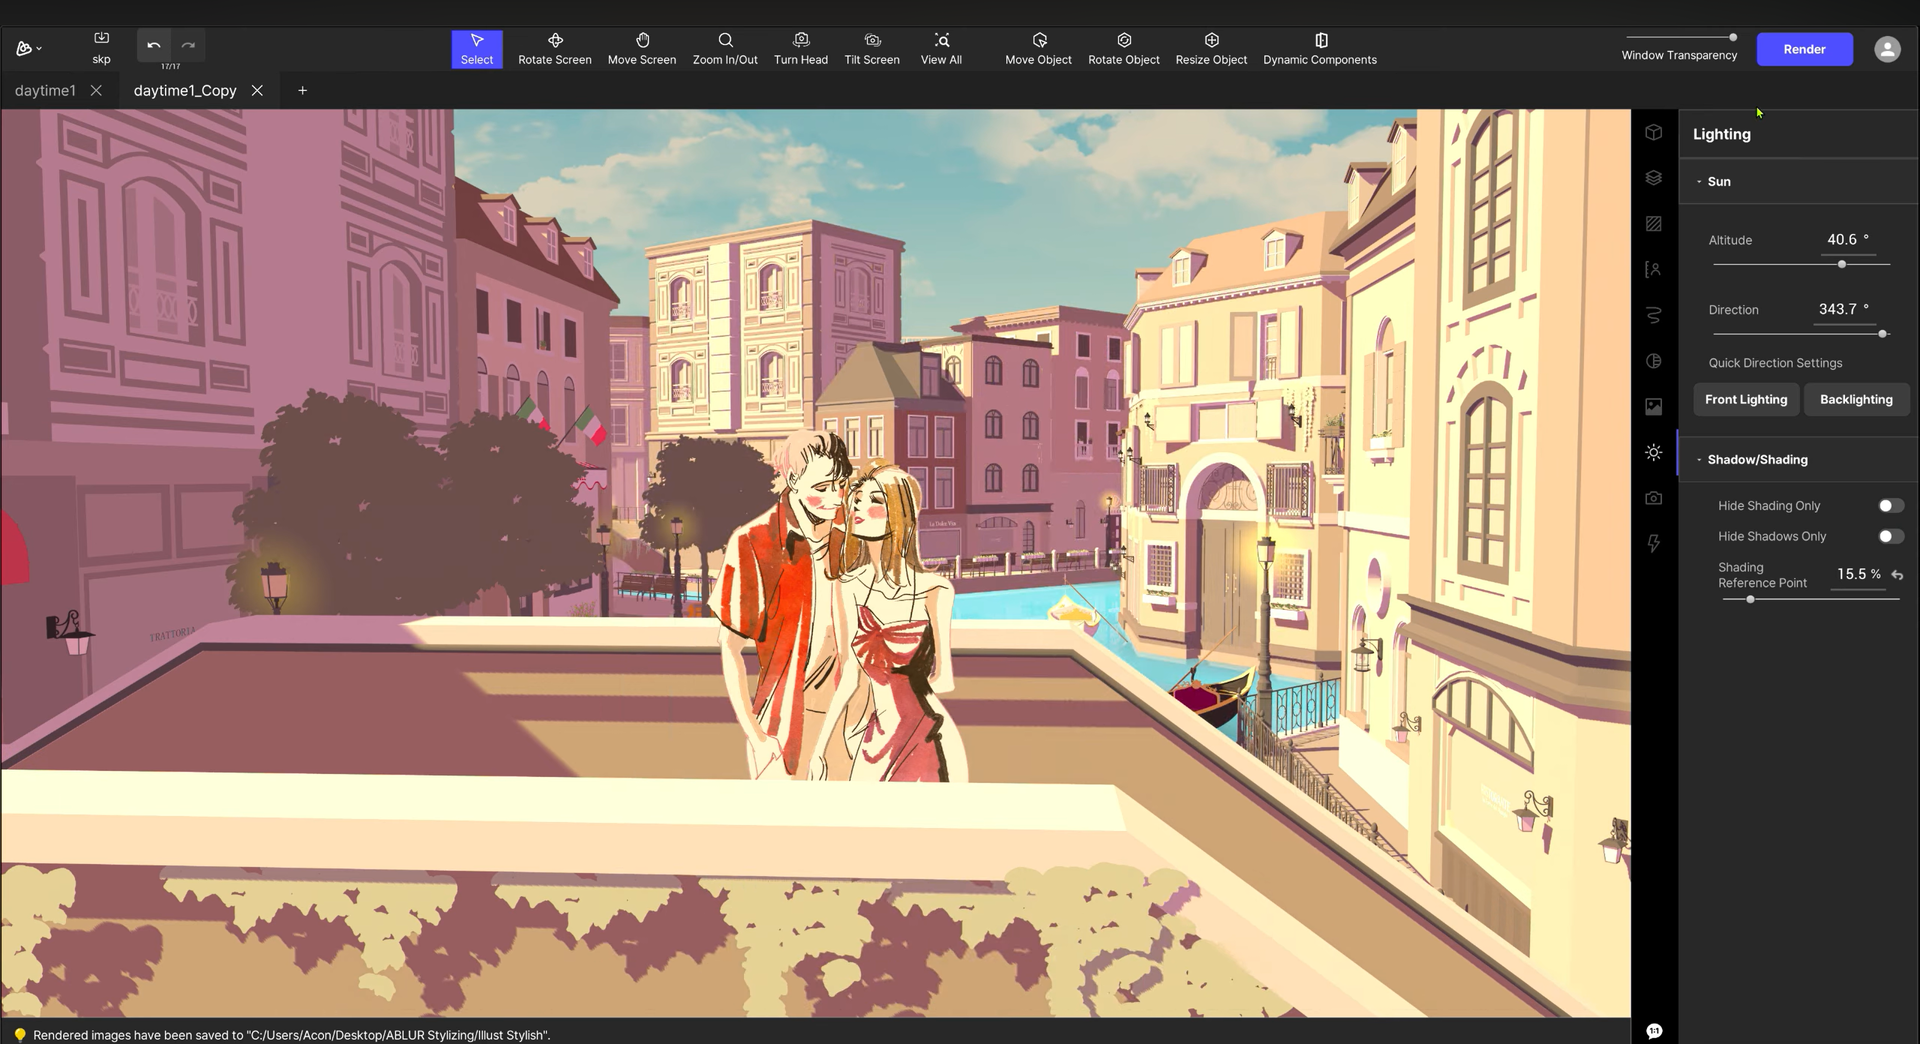Click the undo arrow icon
Screen dimensions: 1920x1044
pos(154,45)
